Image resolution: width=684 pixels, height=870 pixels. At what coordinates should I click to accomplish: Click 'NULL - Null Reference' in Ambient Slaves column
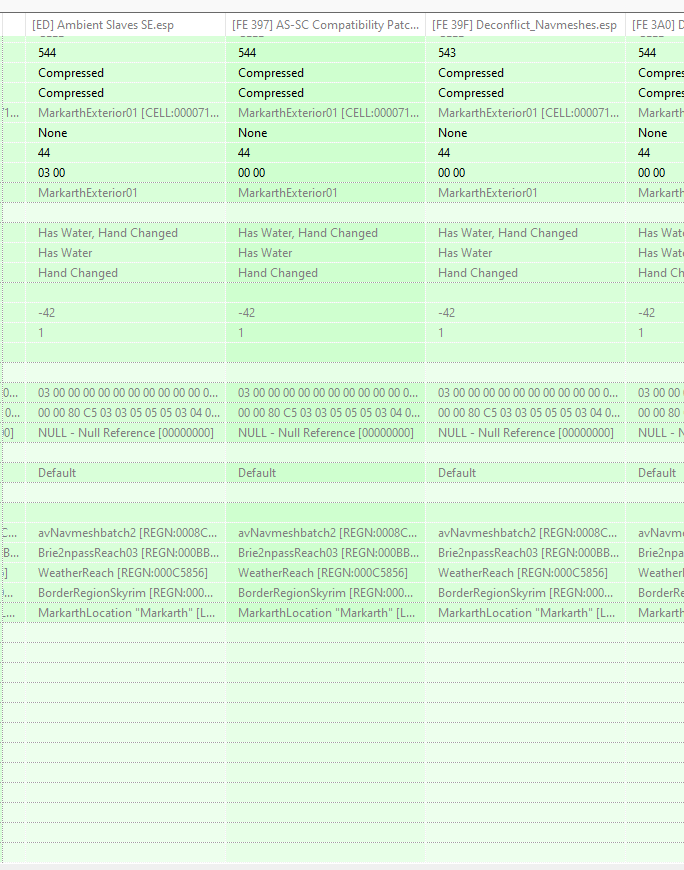tap(126, 433)
